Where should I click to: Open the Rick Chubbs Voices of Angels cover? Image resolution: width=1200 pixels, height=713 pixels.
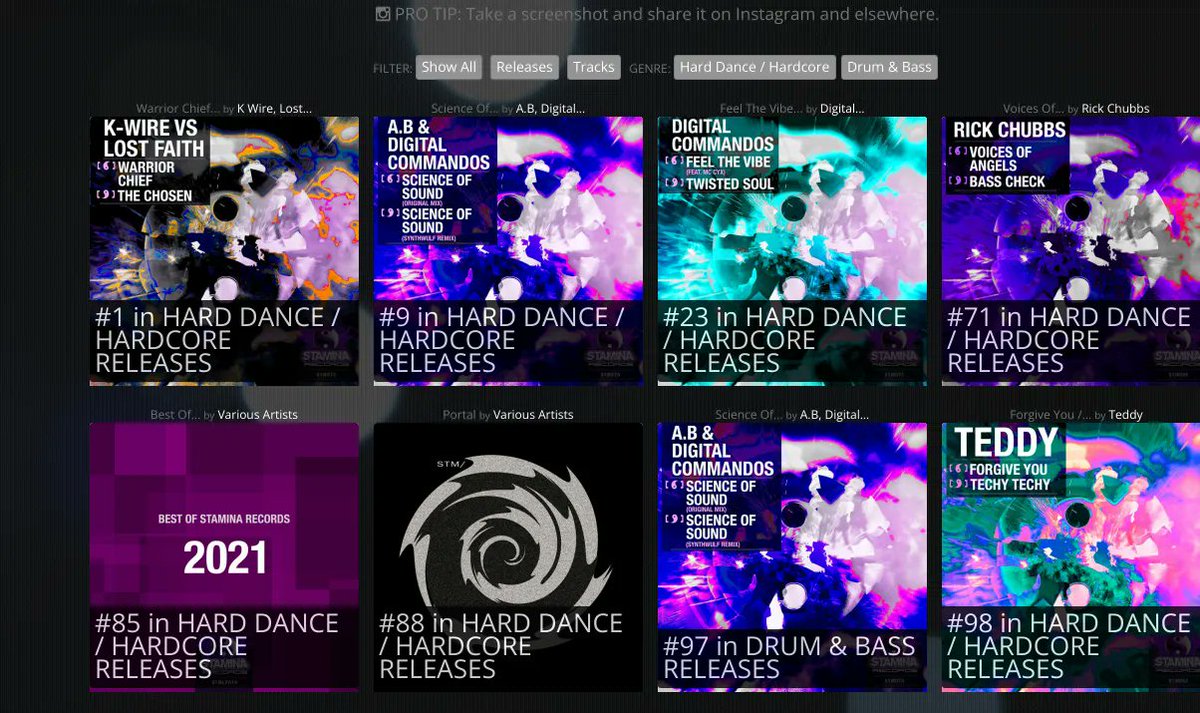pyautogui.click(x=1071, y=251)
